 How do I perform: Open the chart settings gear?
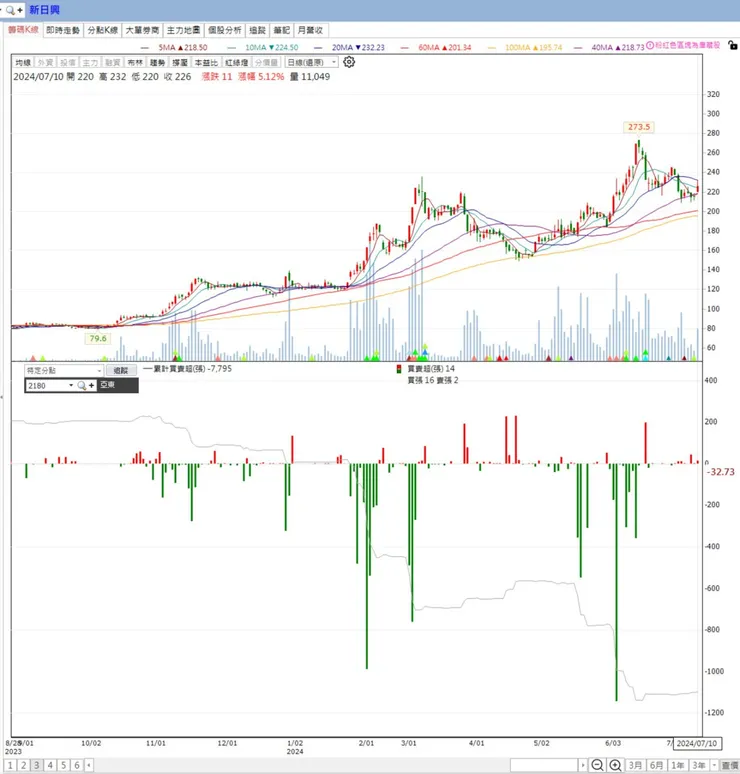[x=349, y=62]
